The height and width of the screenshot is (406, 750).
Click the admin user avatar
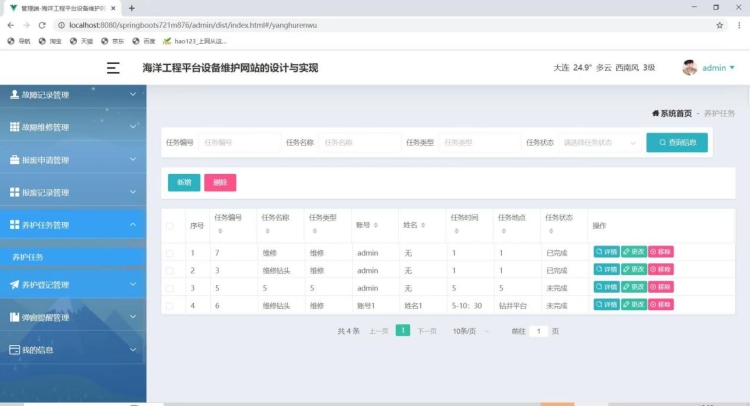click(689, 68)
